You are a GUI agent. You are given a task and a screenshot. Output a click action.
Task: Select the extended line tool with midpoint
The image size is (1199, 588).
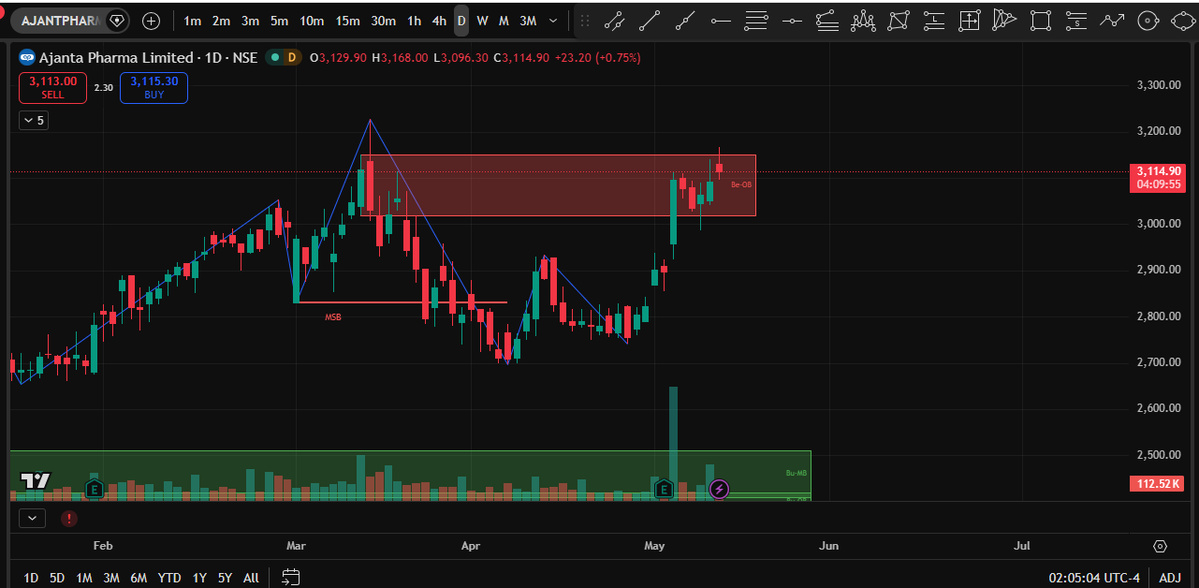click(x=685, y=21)
